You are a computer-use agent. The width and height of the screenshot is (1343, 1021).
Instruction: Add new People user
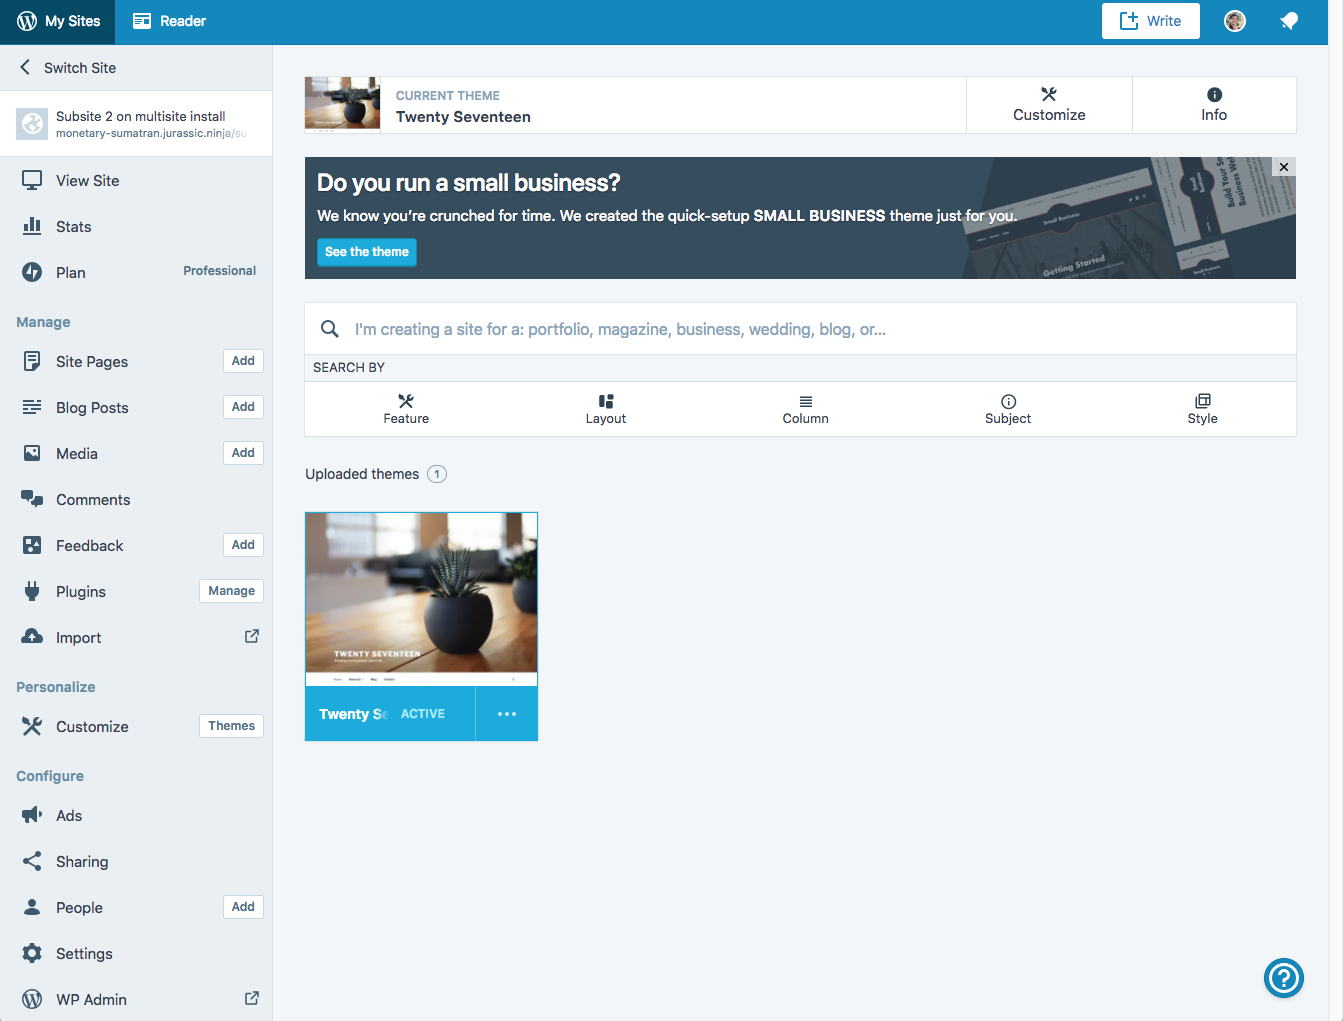tap(243, 907)
